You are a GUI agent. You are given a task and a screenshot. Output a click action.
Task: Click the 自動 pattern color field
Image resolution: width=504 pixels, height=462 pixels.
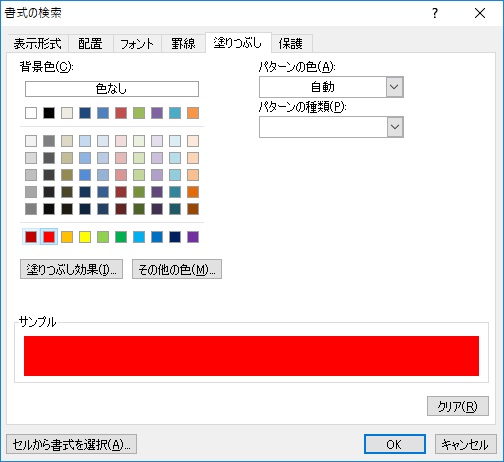(323, 87)
